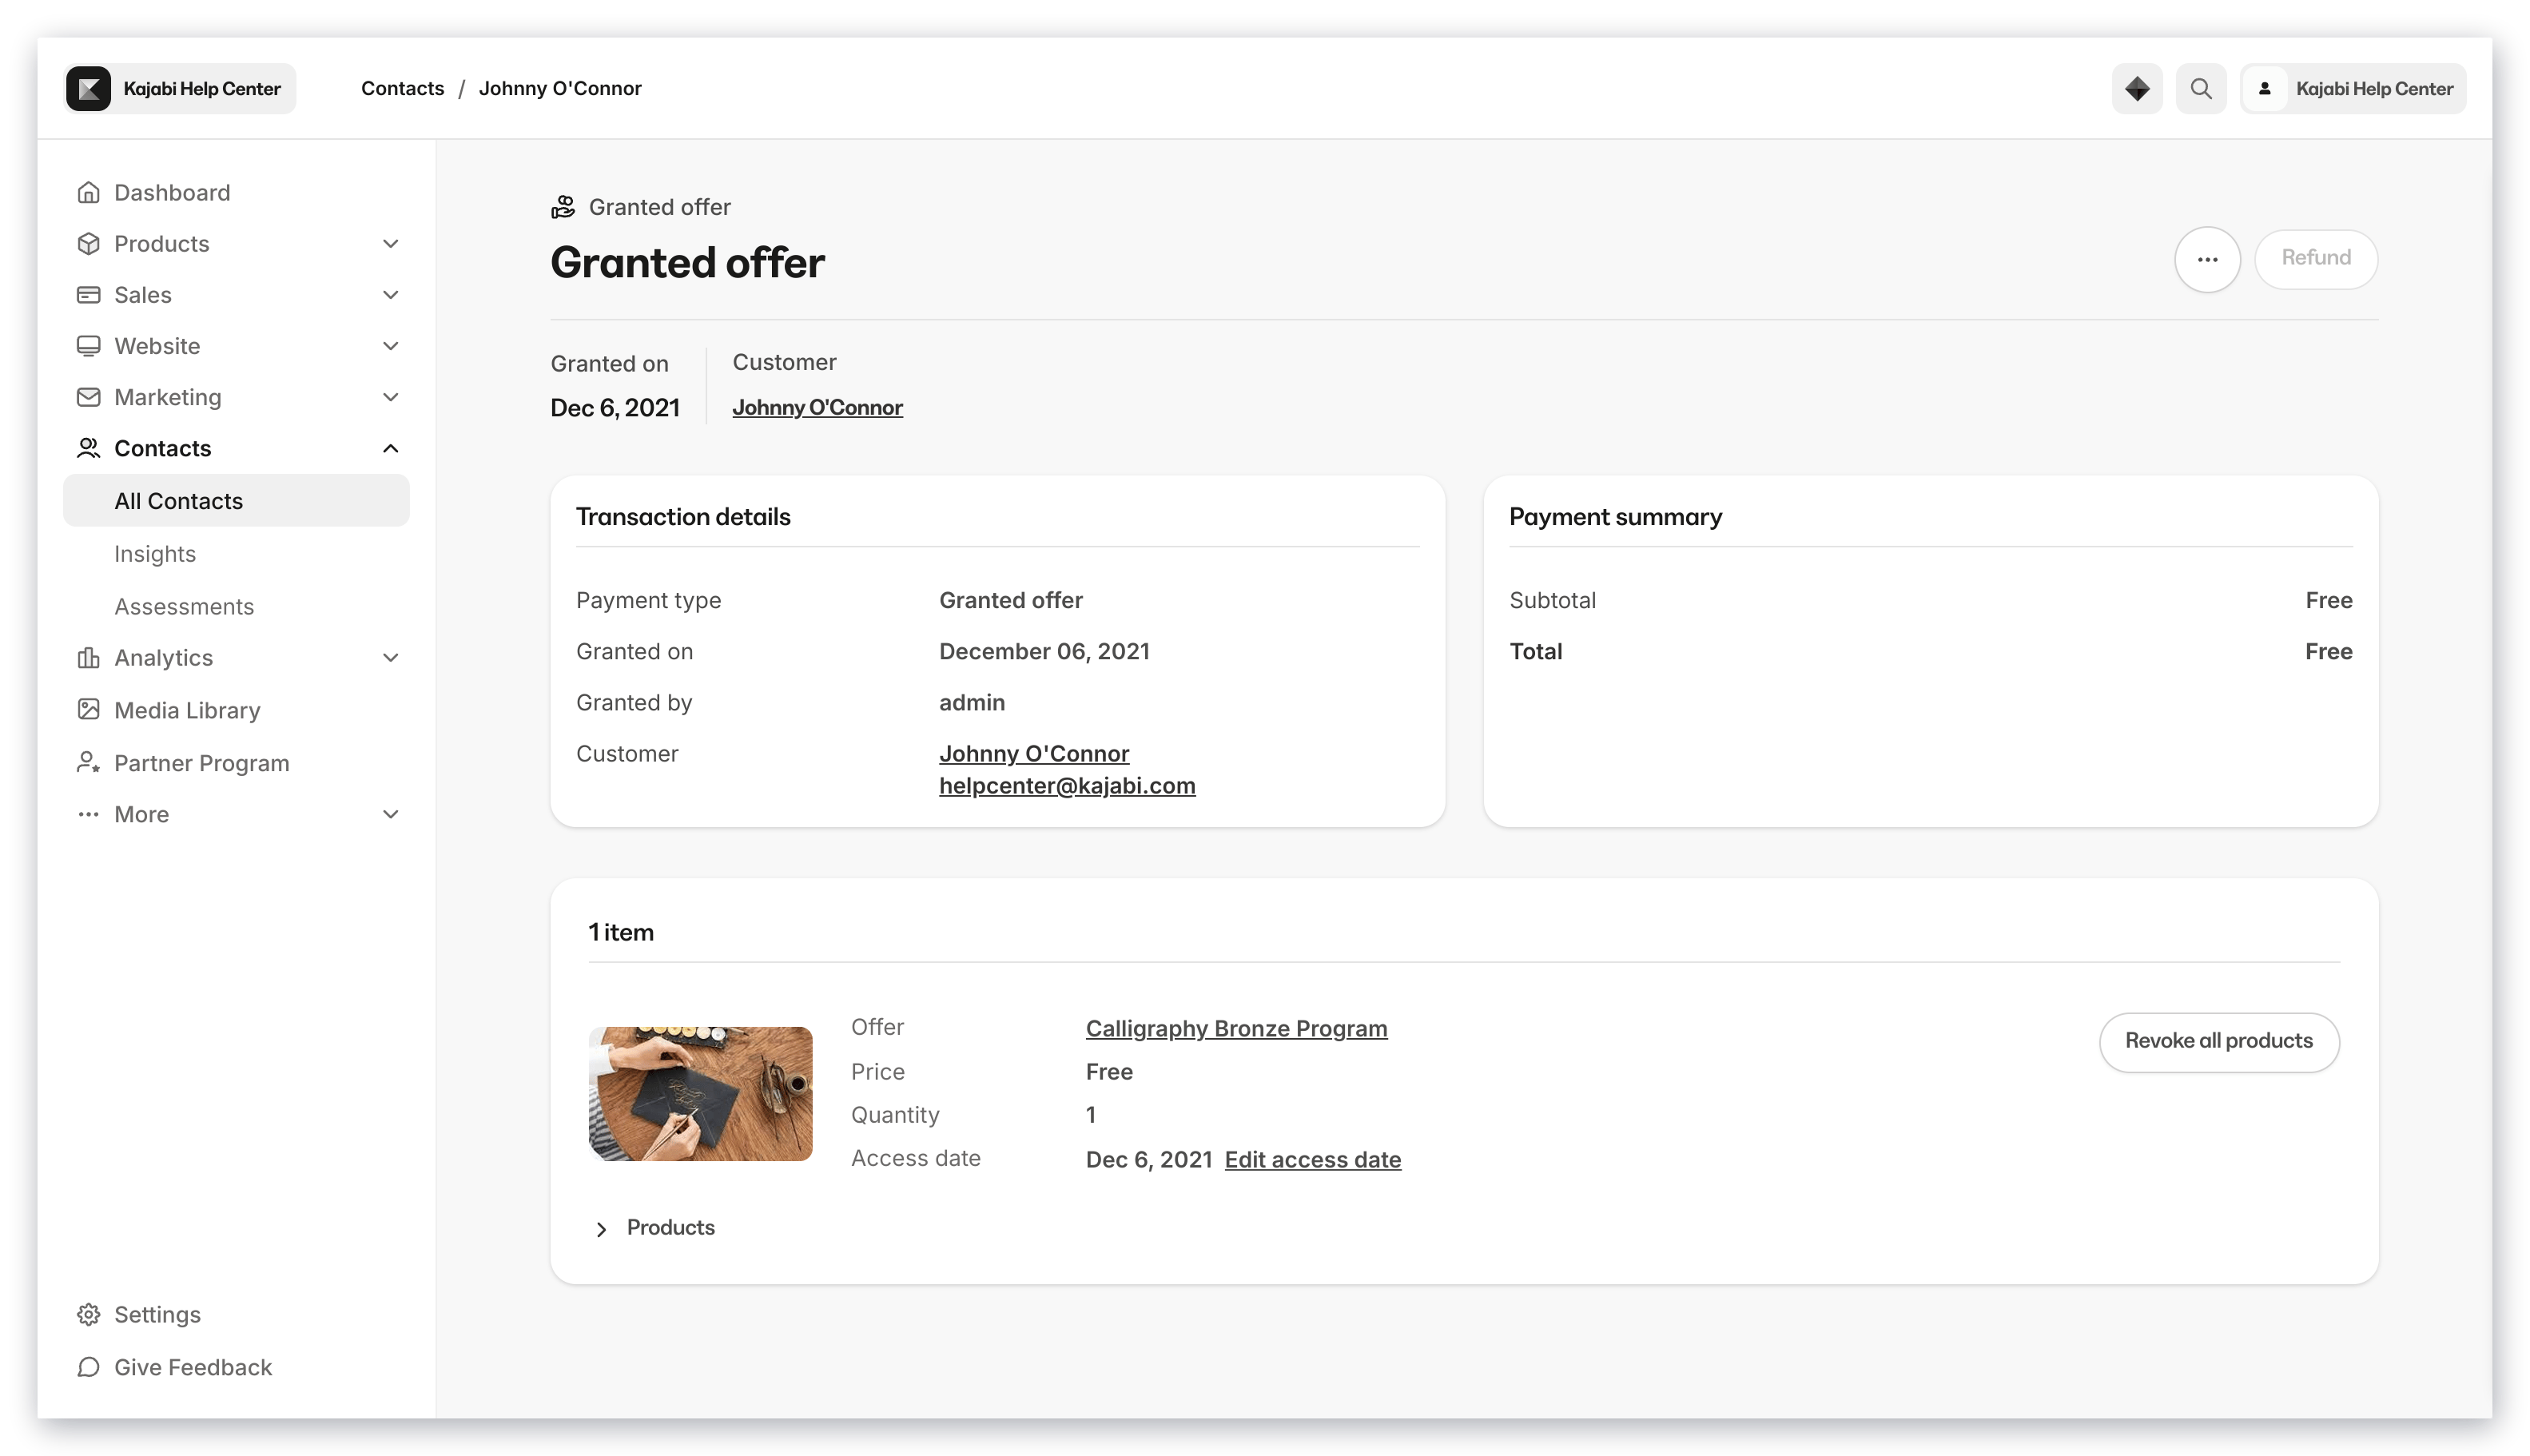Viewport: 2530px width, 1456px height.
Task: Open Partner Program label
Action: 202,763
